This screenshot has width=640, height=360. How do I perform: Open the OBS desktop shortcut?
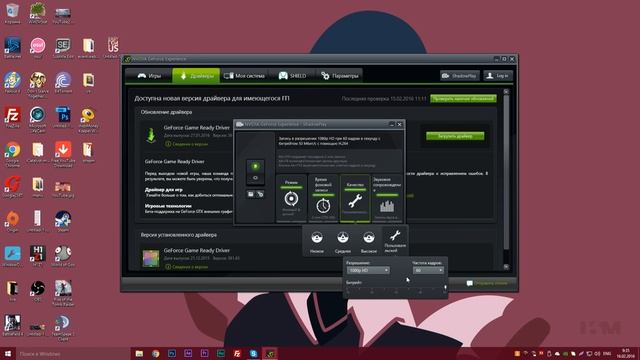point(38,290)
